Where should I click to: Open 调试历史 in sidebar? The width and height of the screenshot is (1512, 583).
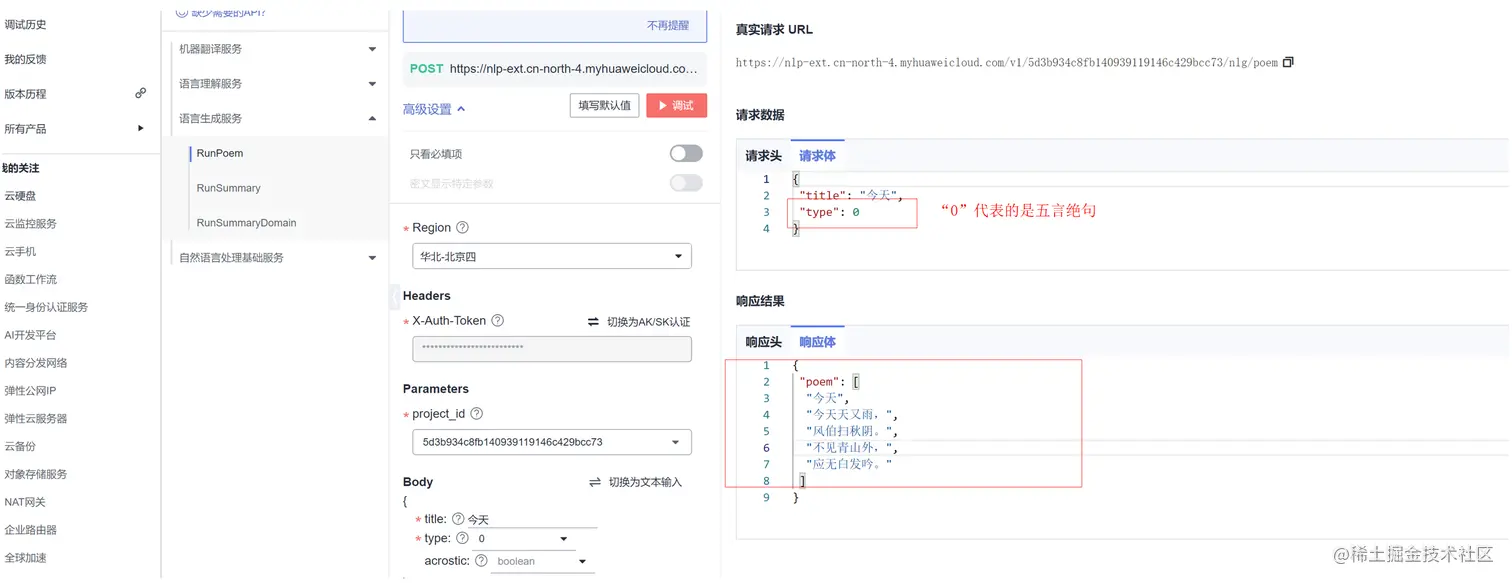pos(25,24)
